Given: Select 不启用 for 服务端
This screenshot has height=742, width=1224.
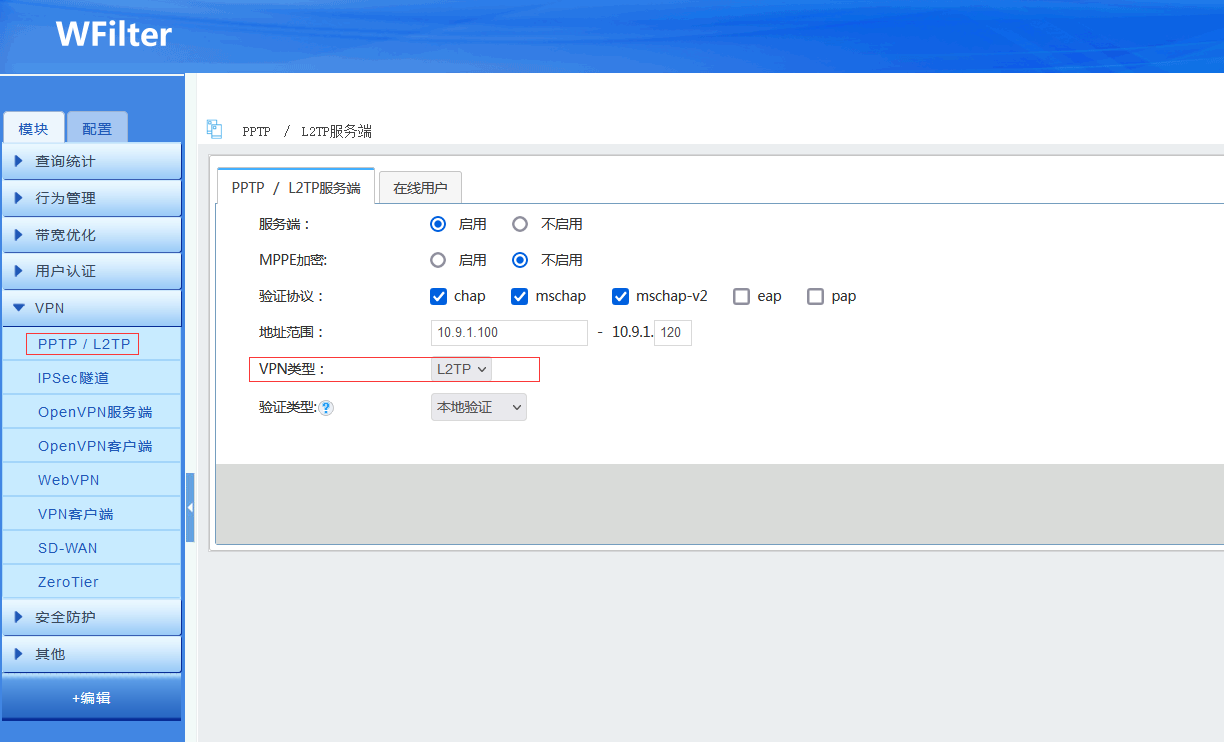Looking at the screenshot, I should 520,224.
